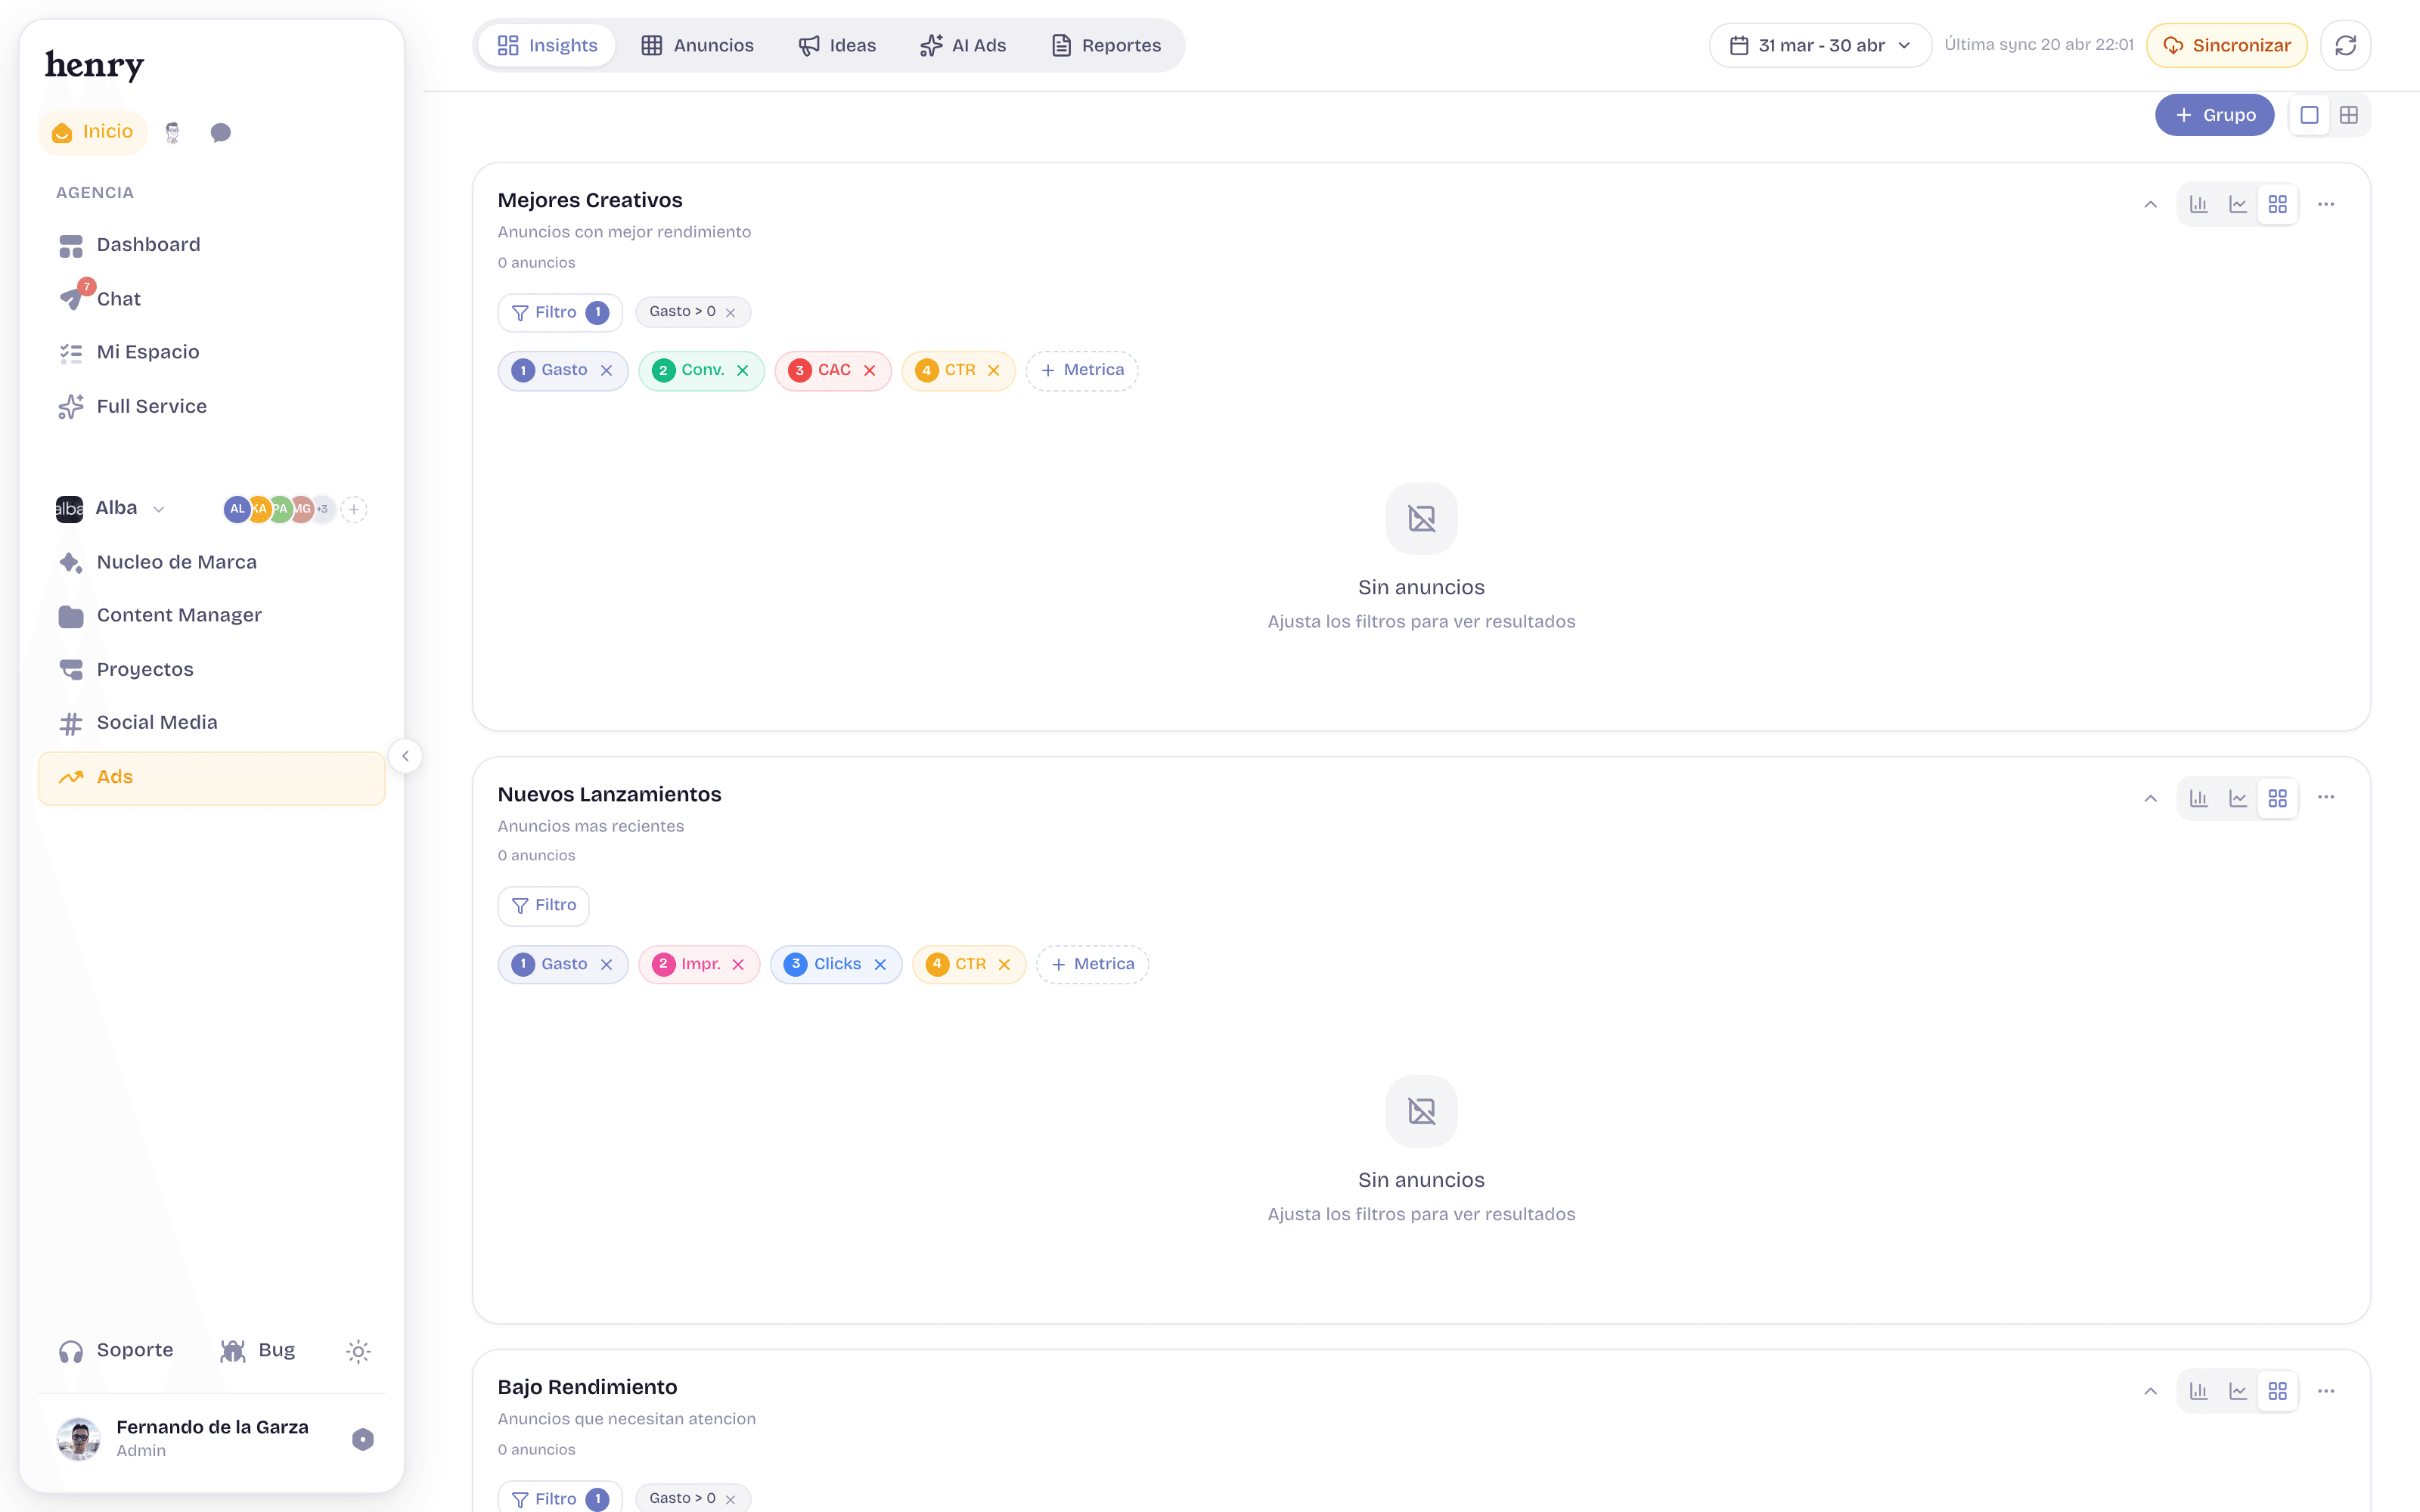Open the Reportes tab
2420x1512 pixels.
click(x=1106, y=45)
